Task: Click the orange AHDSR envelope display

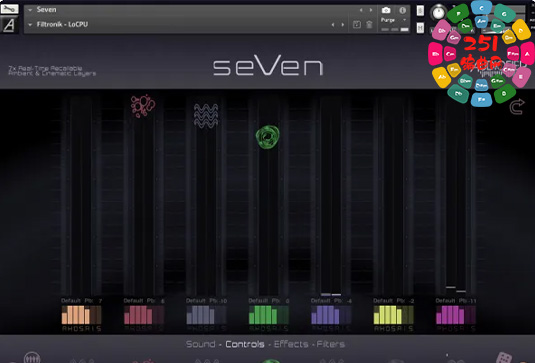Action: click(x=81, y=315)
